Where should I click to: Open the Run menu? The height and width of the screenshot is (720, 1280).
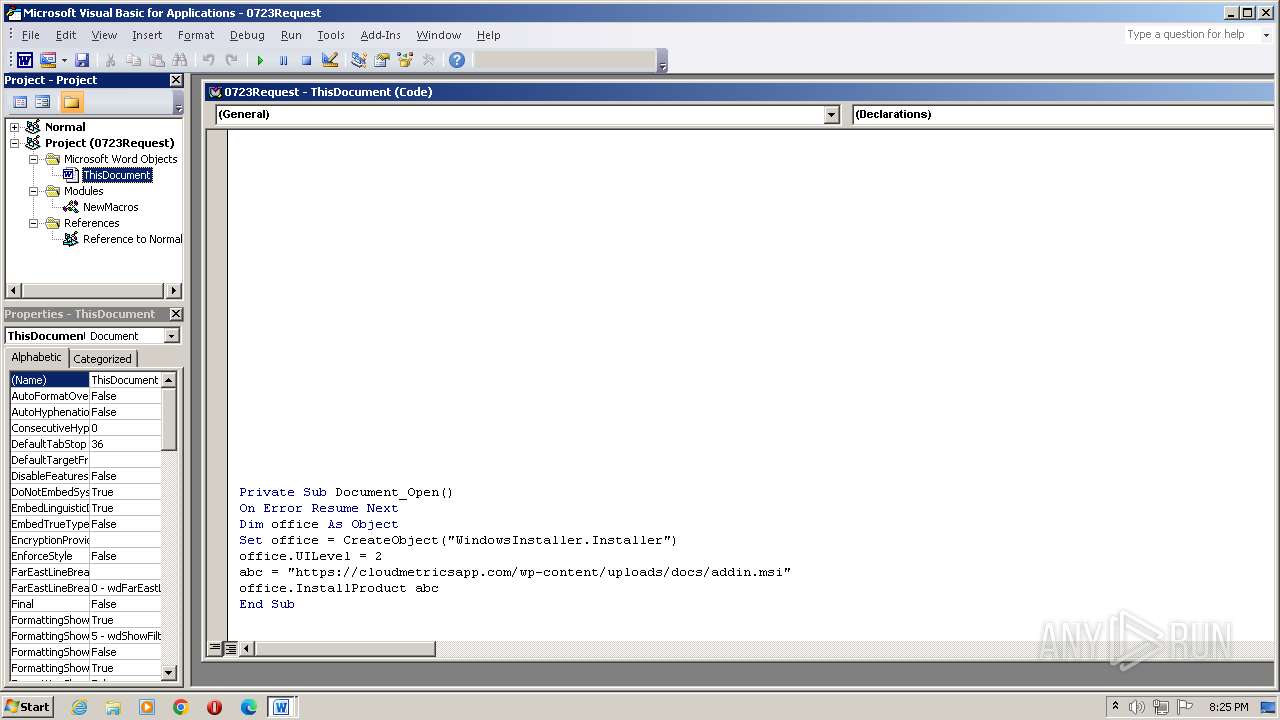(x=291, y=35)
